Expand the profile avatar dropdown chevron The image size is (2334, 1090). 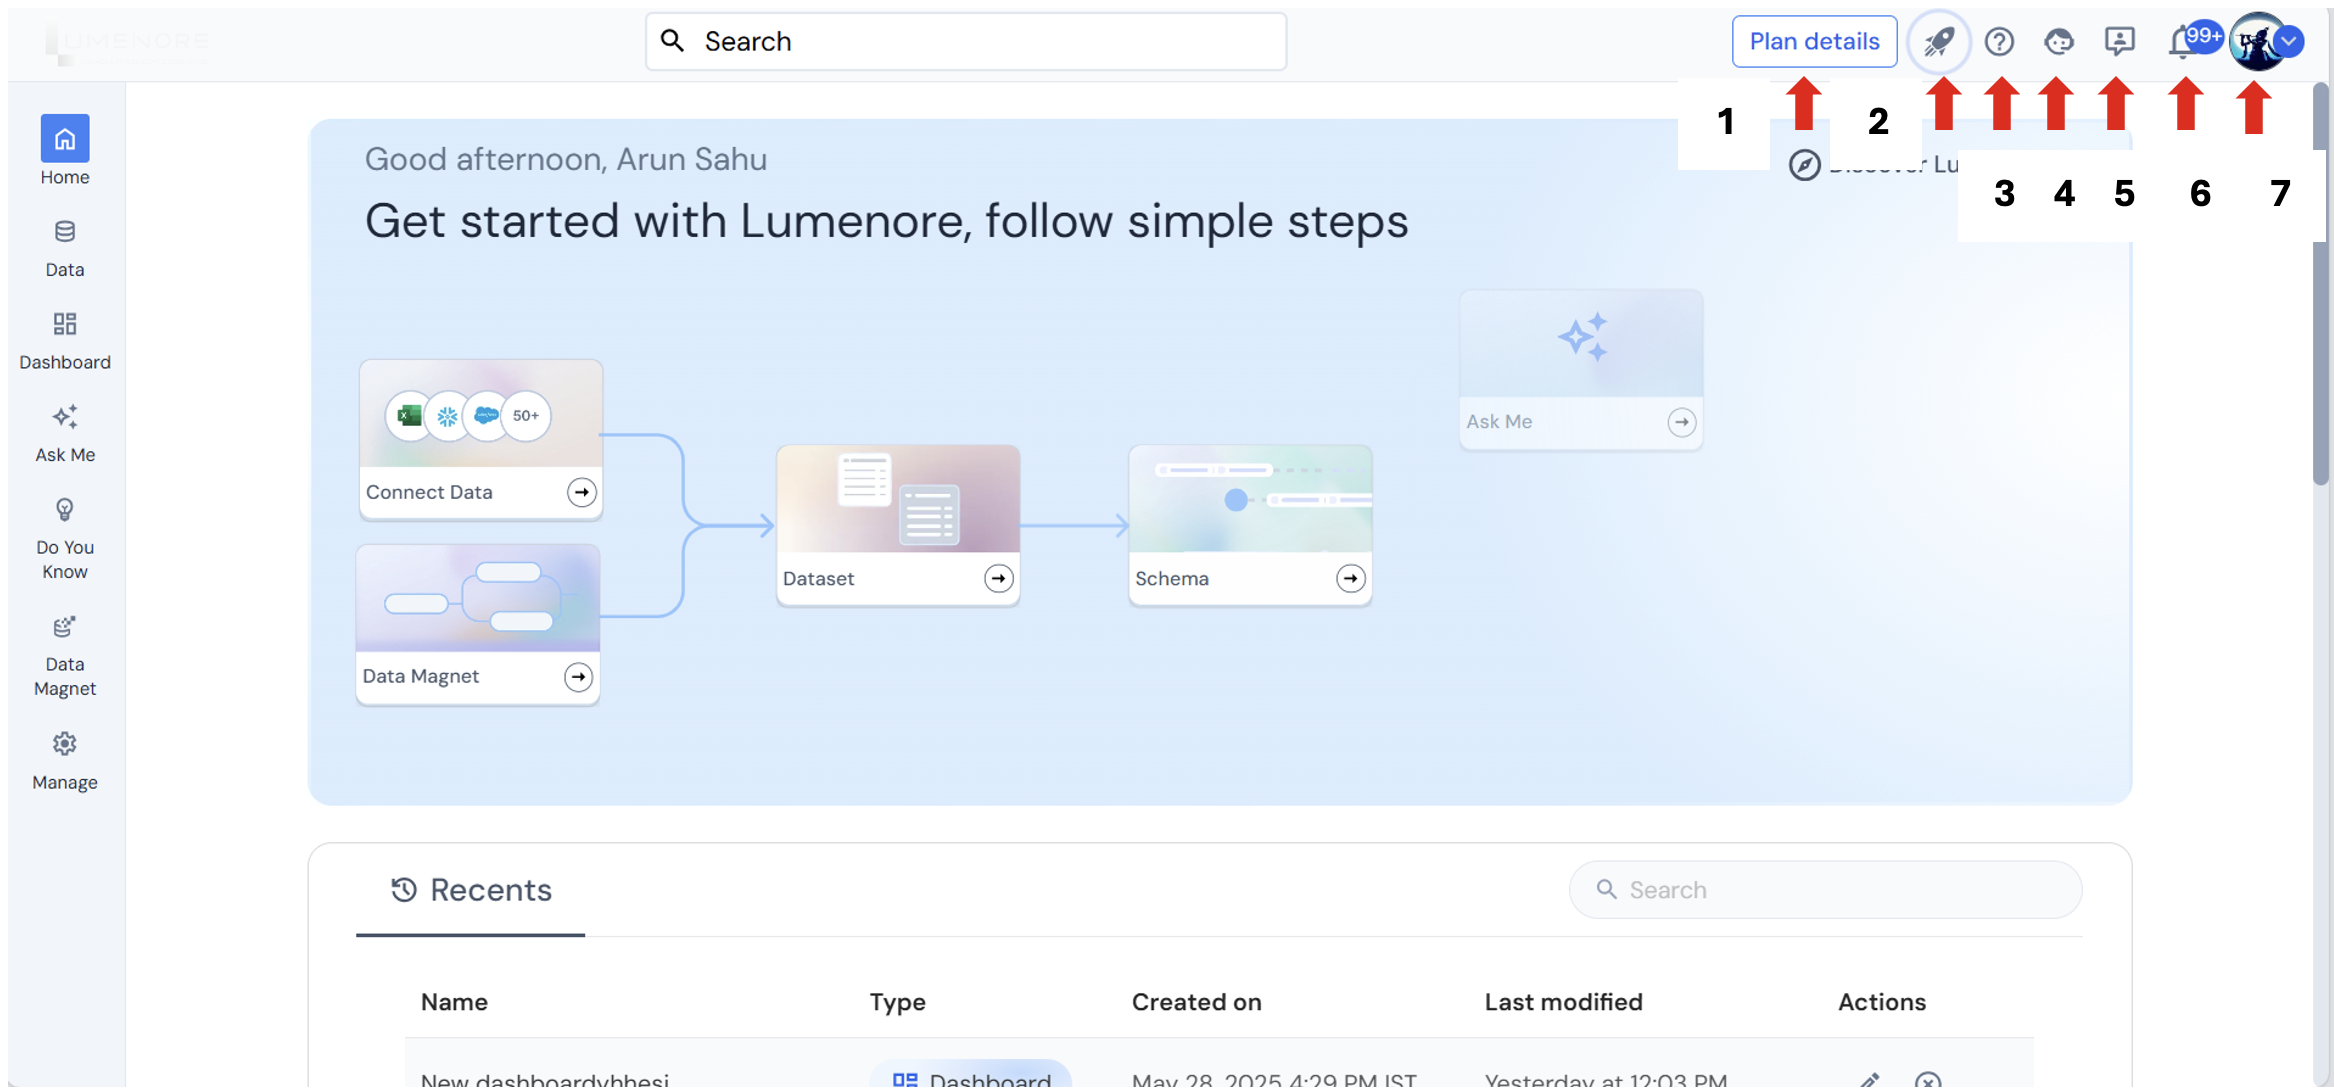click(2290, 41)
